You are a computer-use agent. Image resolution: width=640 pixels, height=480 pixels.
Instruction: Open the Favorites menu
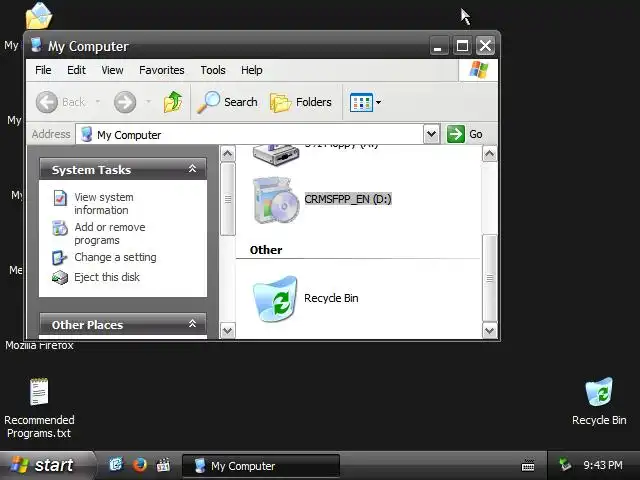(162, 70)
